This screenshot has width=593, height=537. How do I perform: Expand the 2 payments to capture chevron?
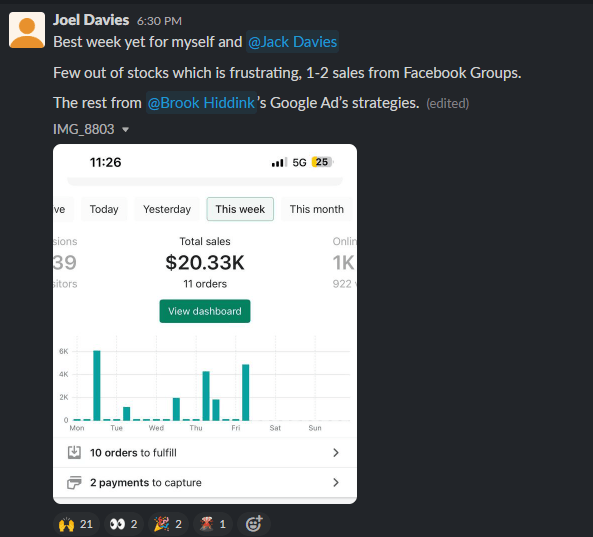[336, 482]
